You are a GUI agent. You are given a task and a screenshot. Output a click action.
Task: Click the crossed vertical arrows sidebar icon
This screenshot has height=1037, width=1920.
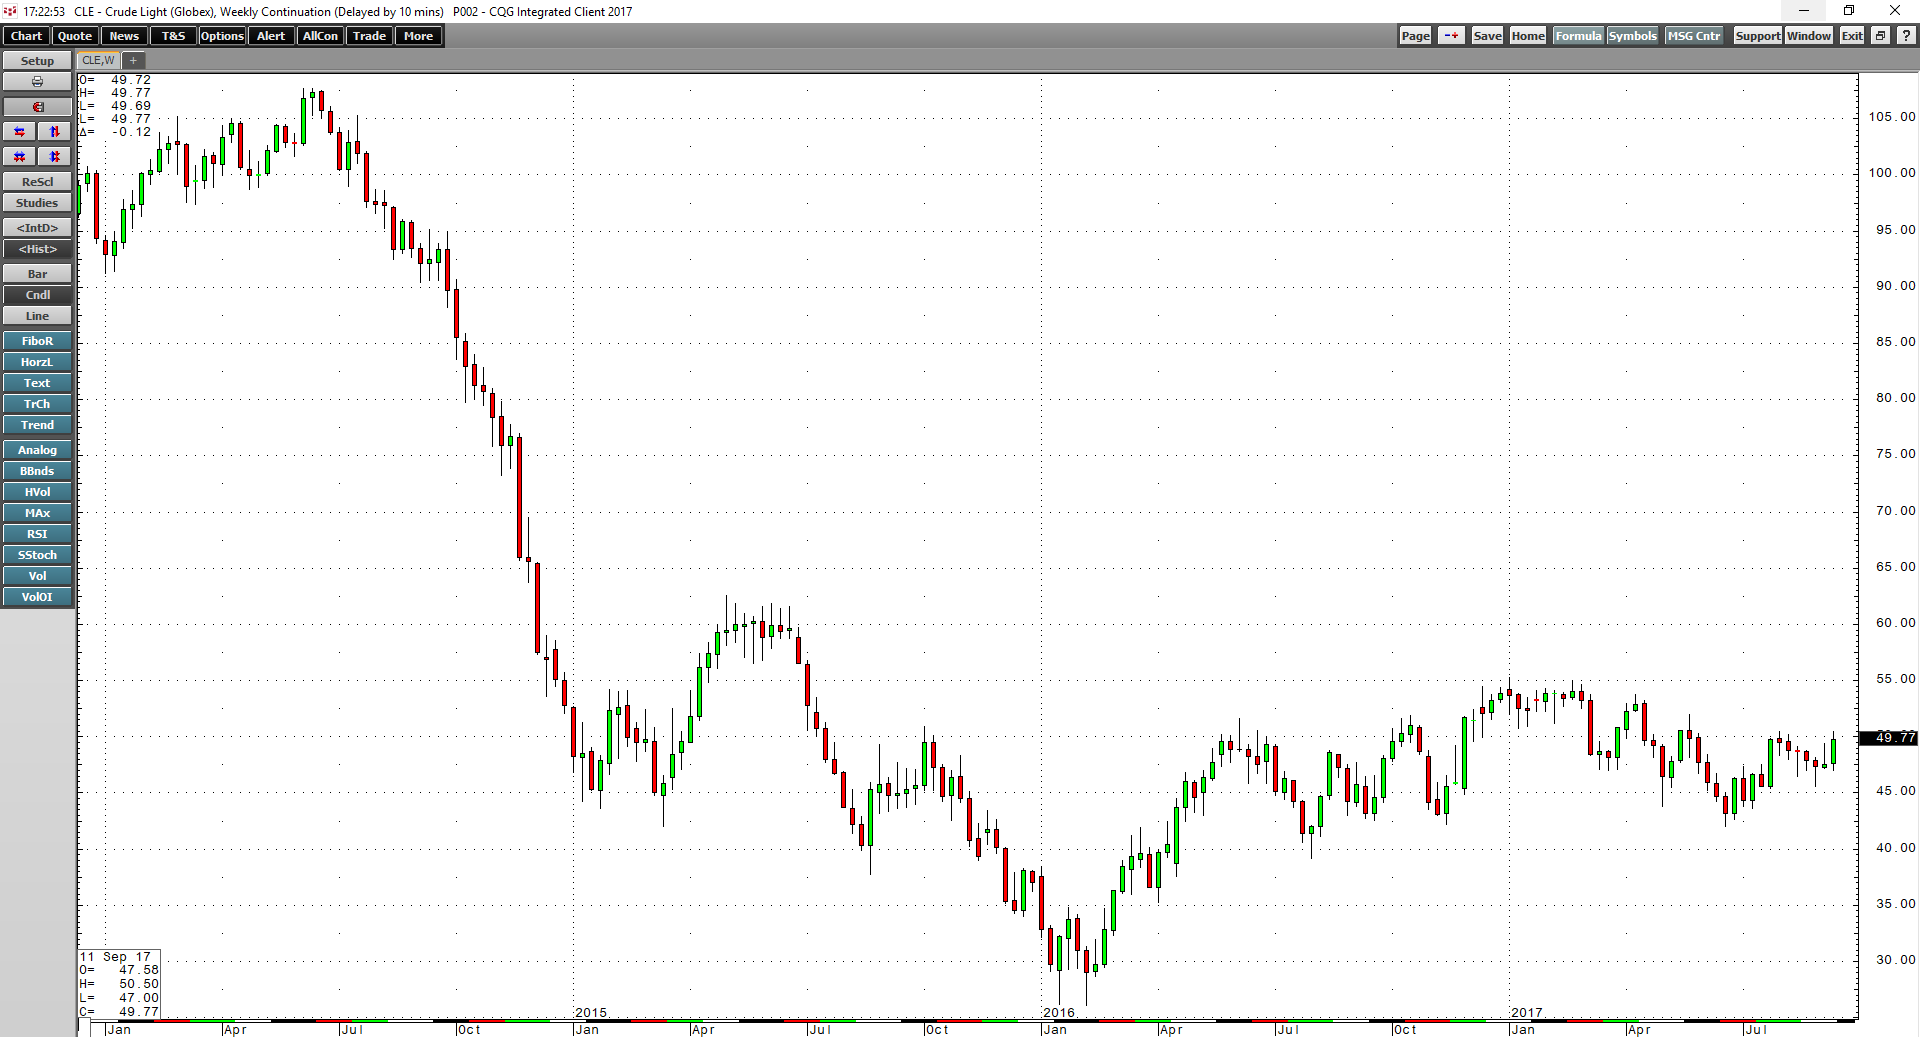pos(53,156)
